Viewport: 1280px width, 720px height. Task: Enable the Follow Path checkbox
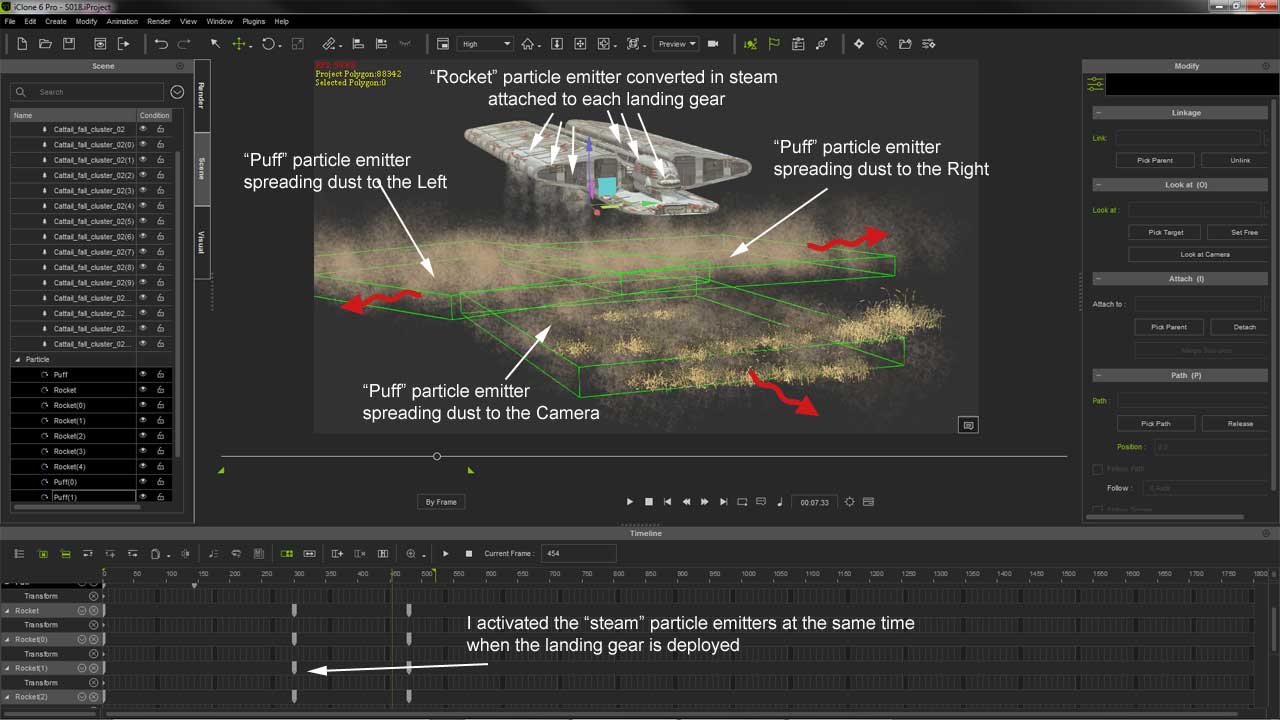click(x=1098, y=469)
